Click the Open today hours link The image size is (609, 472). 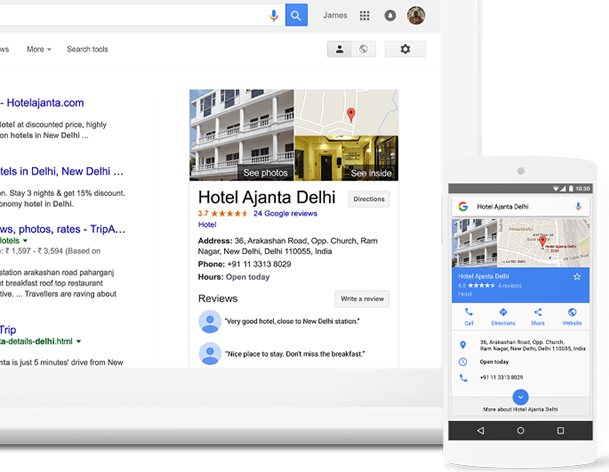point(248,277)
